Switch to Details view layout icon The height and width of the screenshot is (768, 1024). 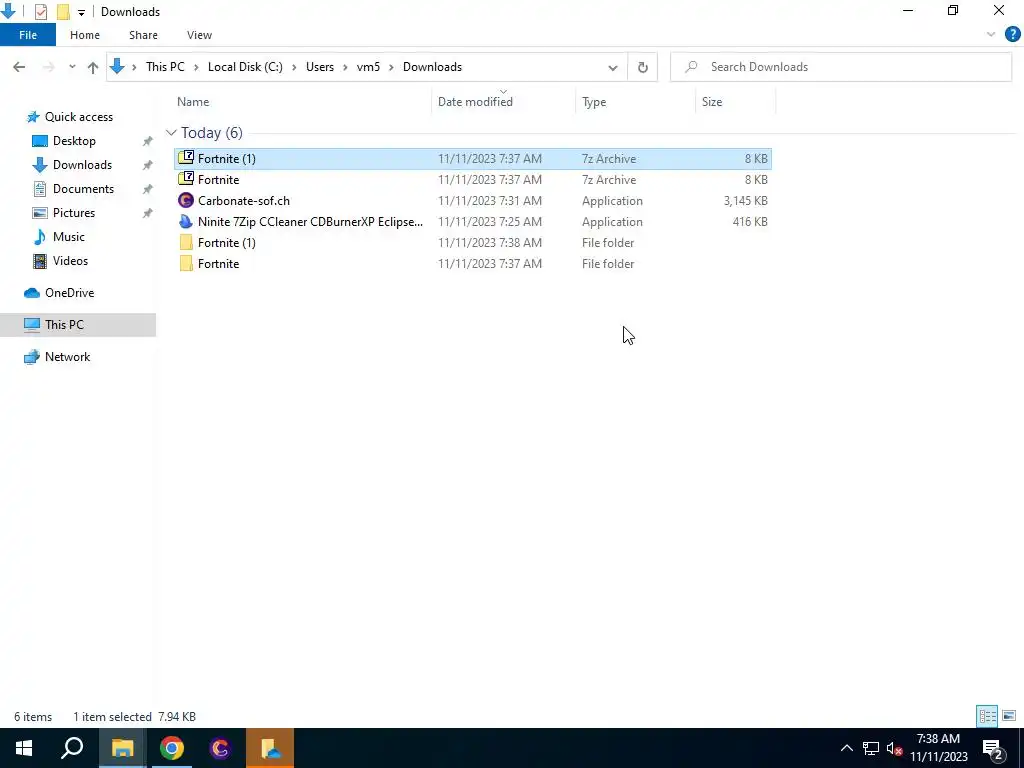[987, 716]
